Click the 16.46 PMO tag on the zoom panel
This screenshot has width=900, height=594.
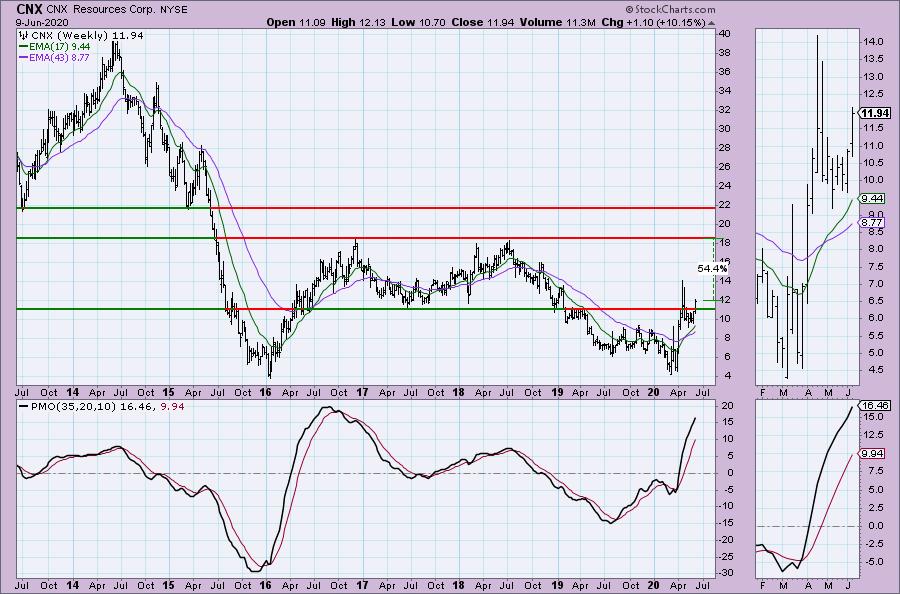point(874,405)
